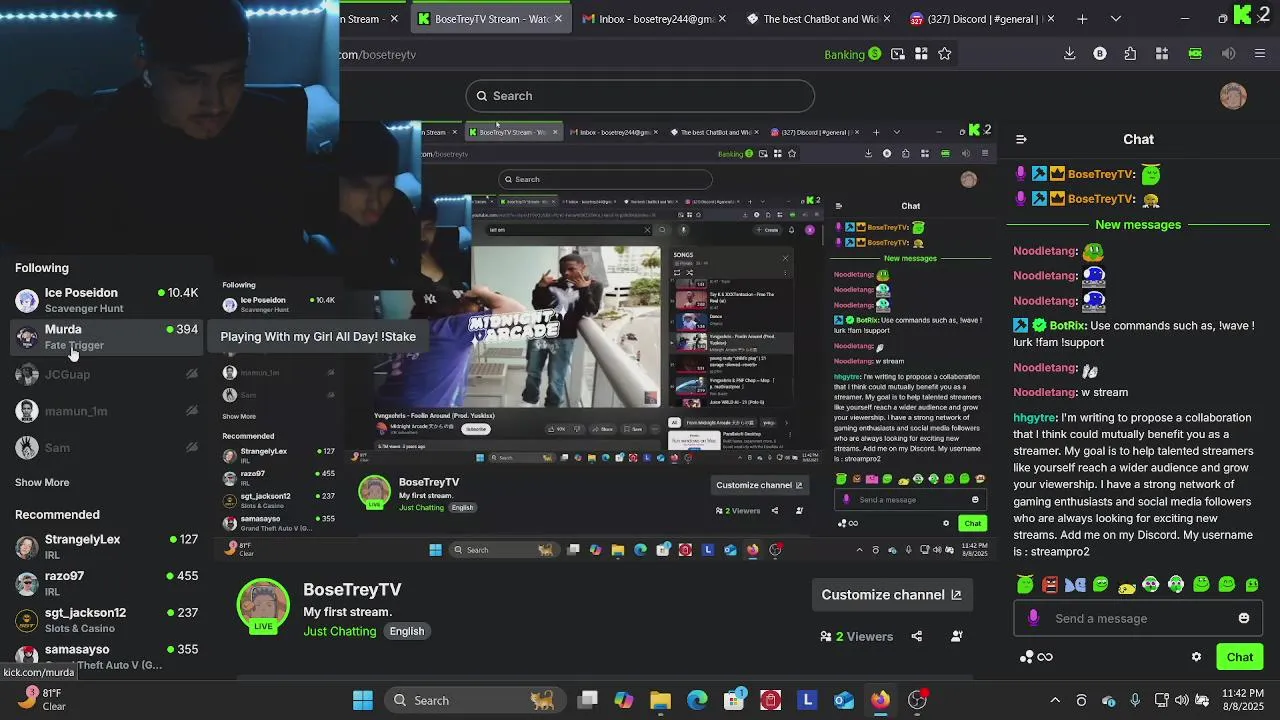Share the stream using share icon

(x=917, y=636)
